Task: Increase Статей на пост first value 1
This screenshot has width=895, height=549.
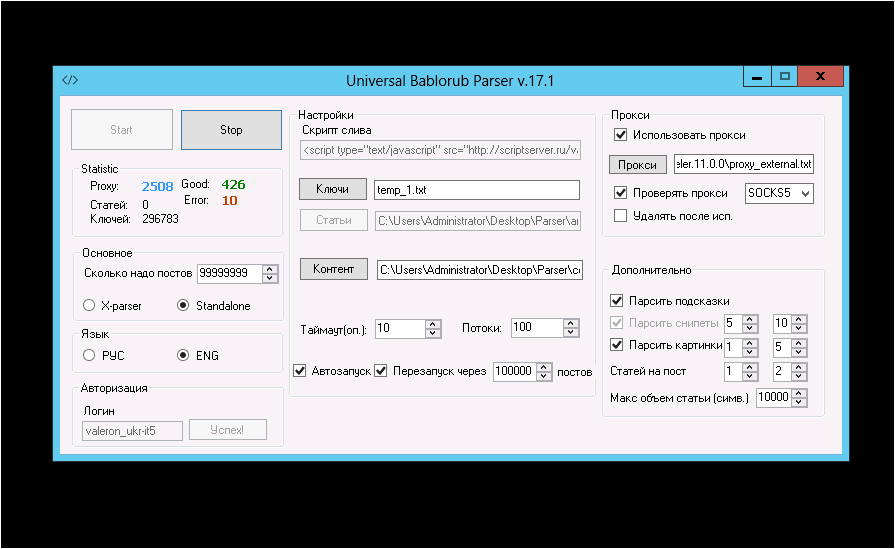Action: [750, 367]
